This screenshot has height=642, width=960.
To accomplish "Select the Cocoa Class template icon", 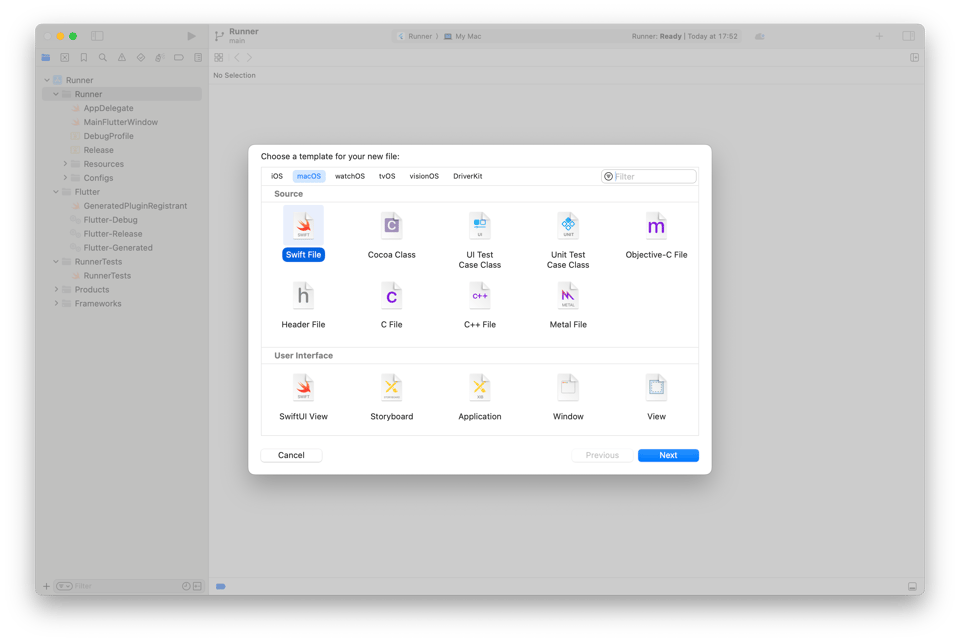I will click(391, 226).
